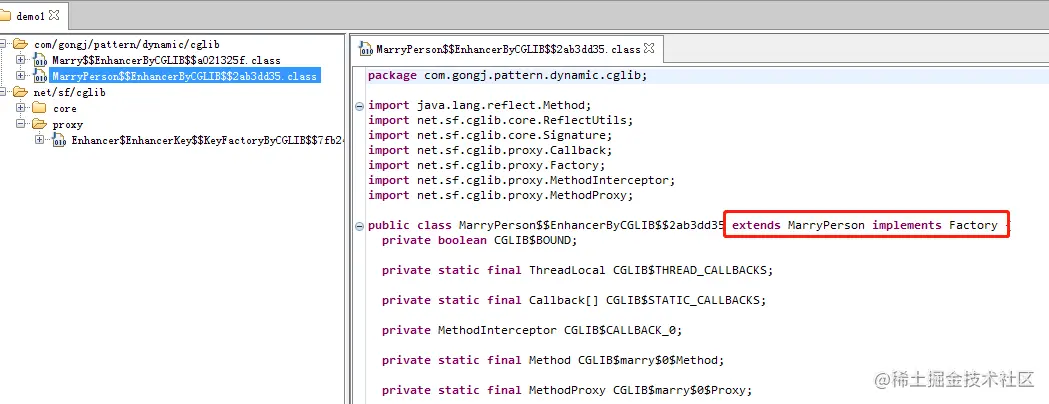Viewport: 1049px width, 404px height.
Task: Collapse the import statements fold marker
Action: coord(359,106)
